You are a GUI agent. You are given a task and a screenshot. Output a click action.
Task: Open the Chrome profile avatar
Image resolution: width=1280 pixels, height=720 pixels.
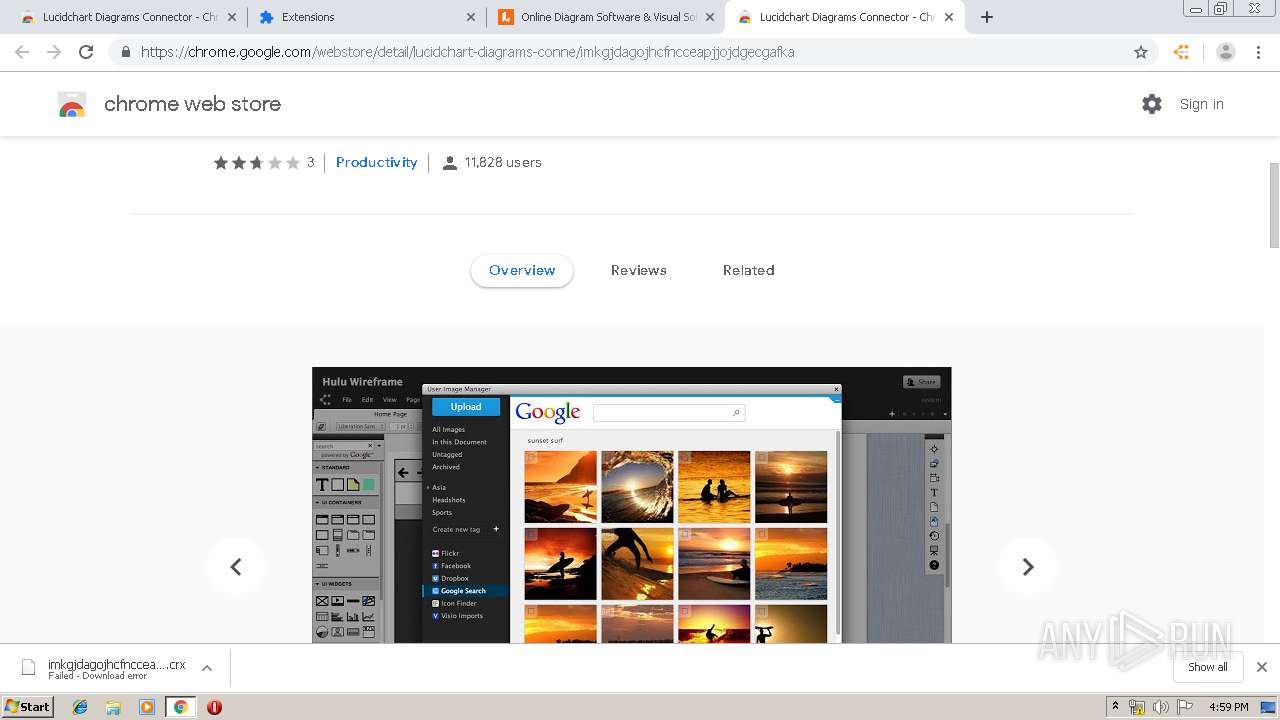pyautogui.click(x=1226, y=52)
